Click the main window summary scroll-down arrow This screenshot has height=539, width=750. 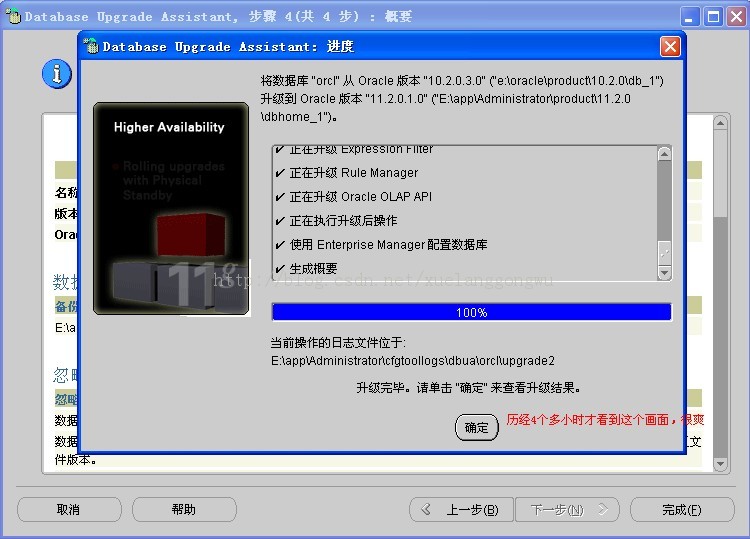(x=720, y=464)
